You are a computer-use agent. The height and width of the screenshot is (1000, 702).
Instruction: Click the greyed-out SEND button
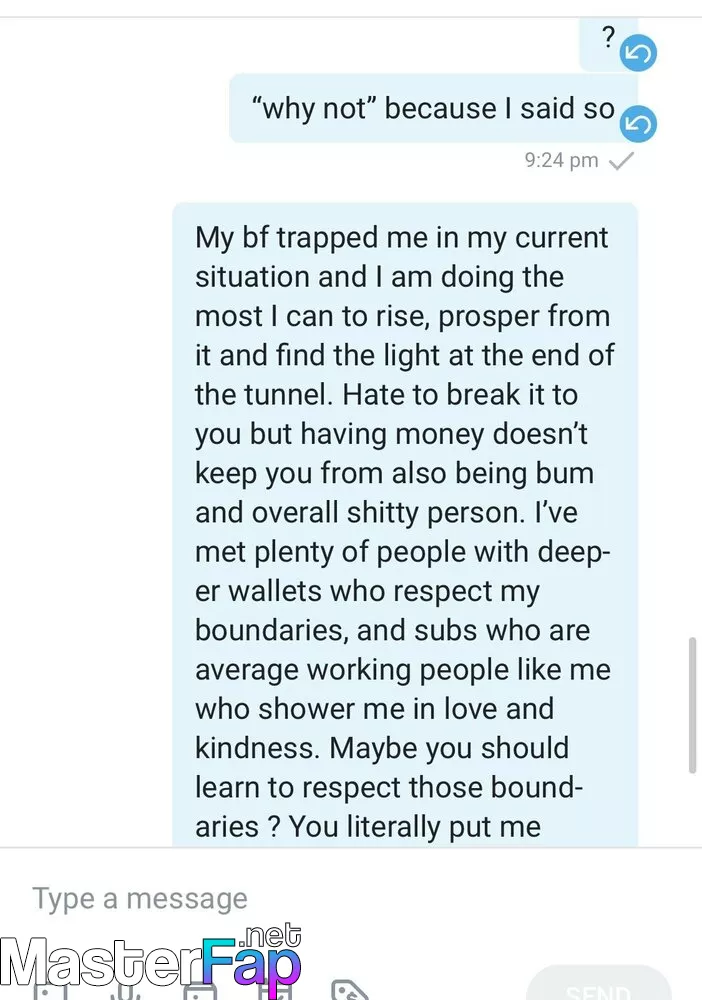tap(598, 985)
